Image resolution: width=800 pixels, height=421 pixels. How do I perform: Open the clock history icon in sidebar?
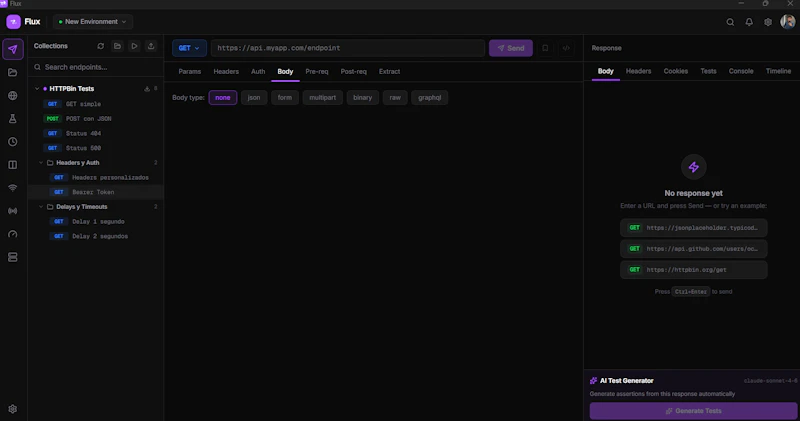coord(13,142)
